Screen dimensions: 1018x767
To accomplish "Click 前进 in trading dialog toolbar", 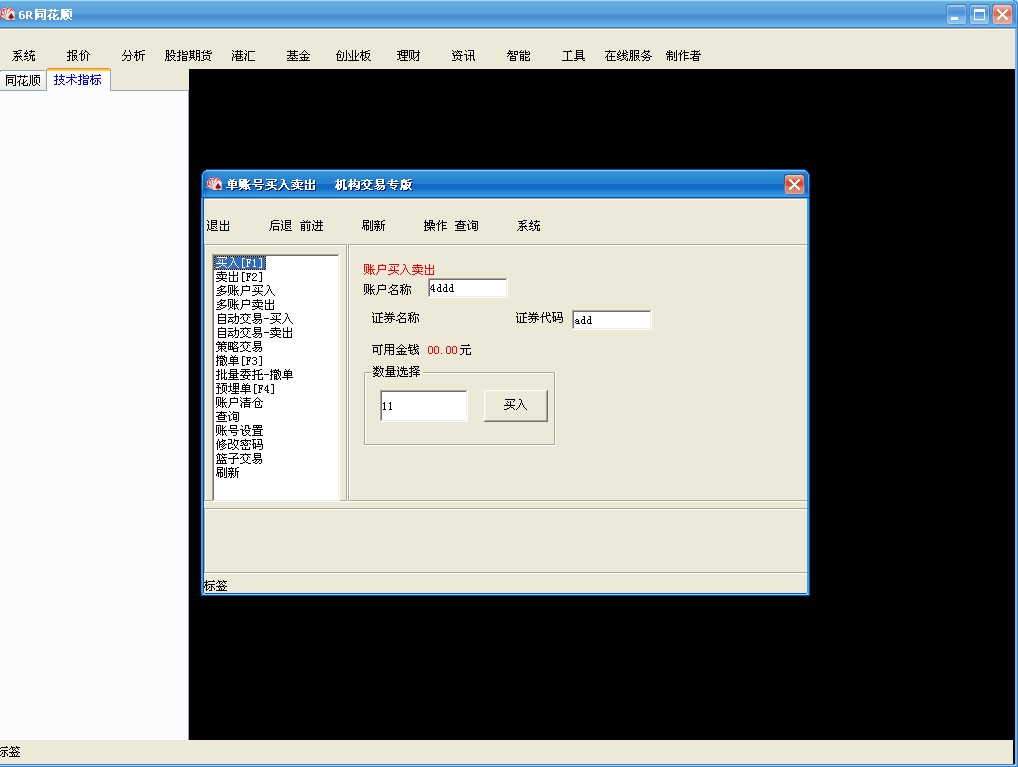I will (312, 225).
